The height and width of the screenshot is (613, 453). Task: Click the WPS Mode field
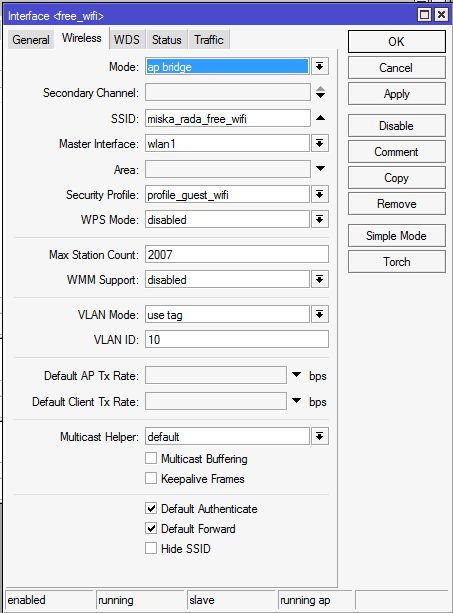pos(227,219)
